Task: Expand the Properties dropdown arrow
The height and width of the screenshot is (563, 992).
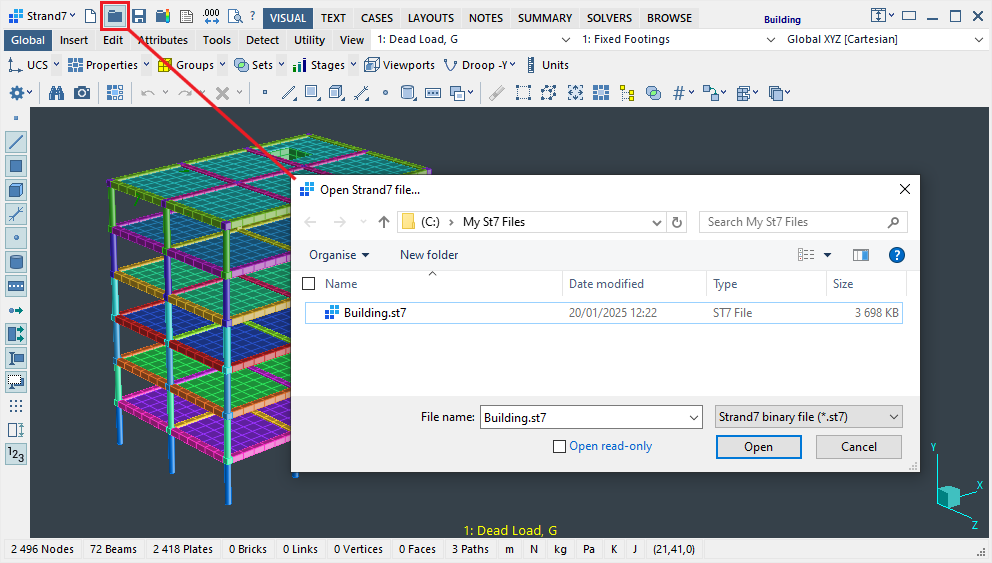Action: (x=146, y=65)
